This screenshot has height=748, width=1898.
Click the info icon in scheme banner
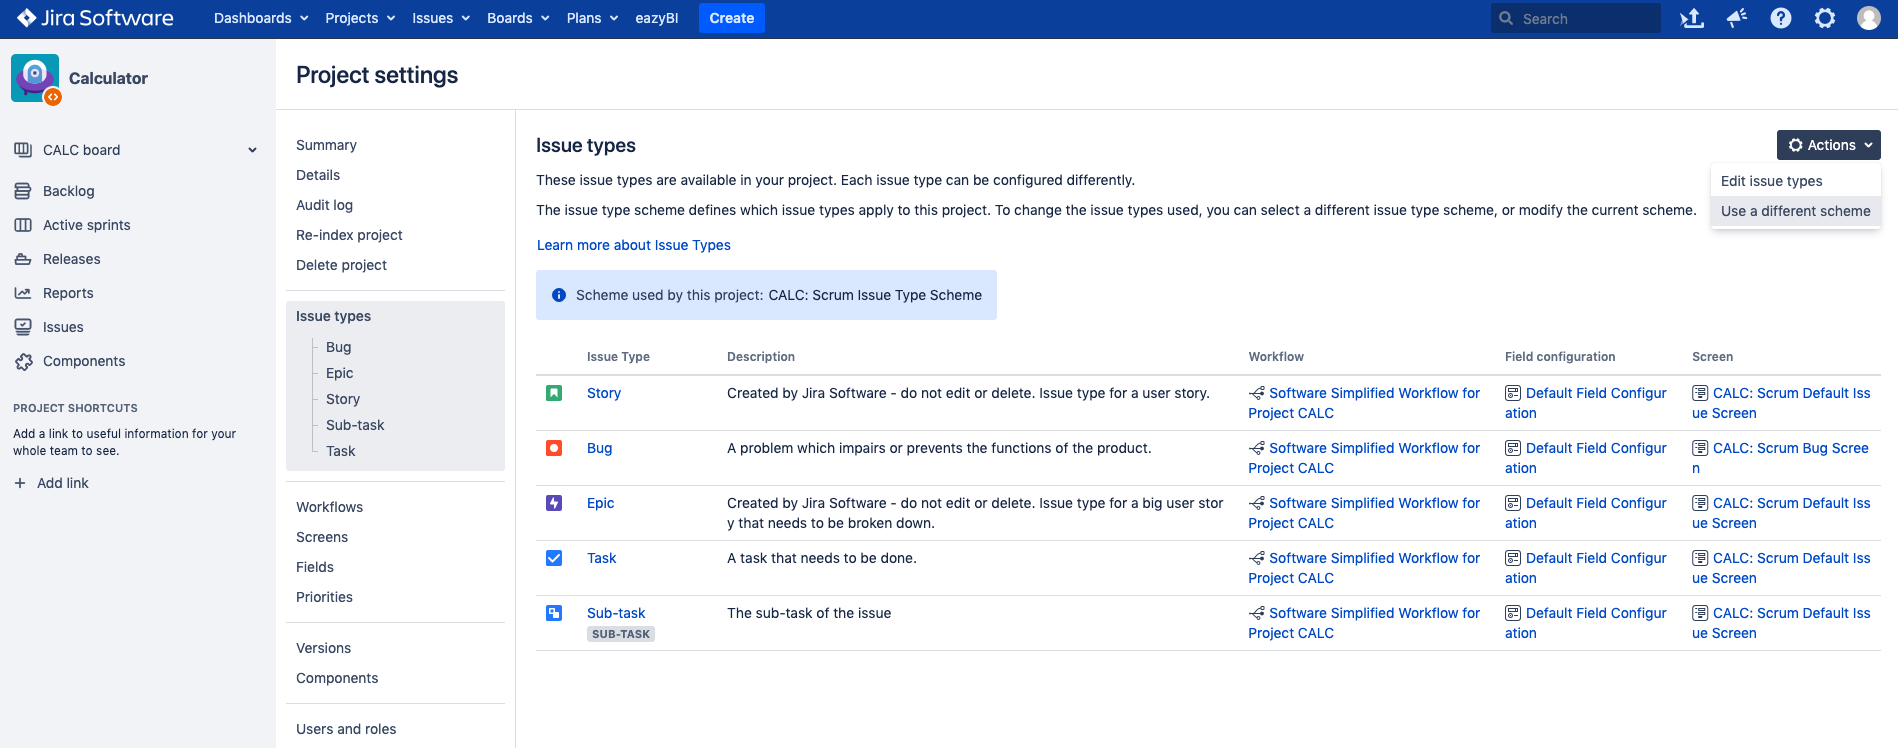(x=559, y=295)
